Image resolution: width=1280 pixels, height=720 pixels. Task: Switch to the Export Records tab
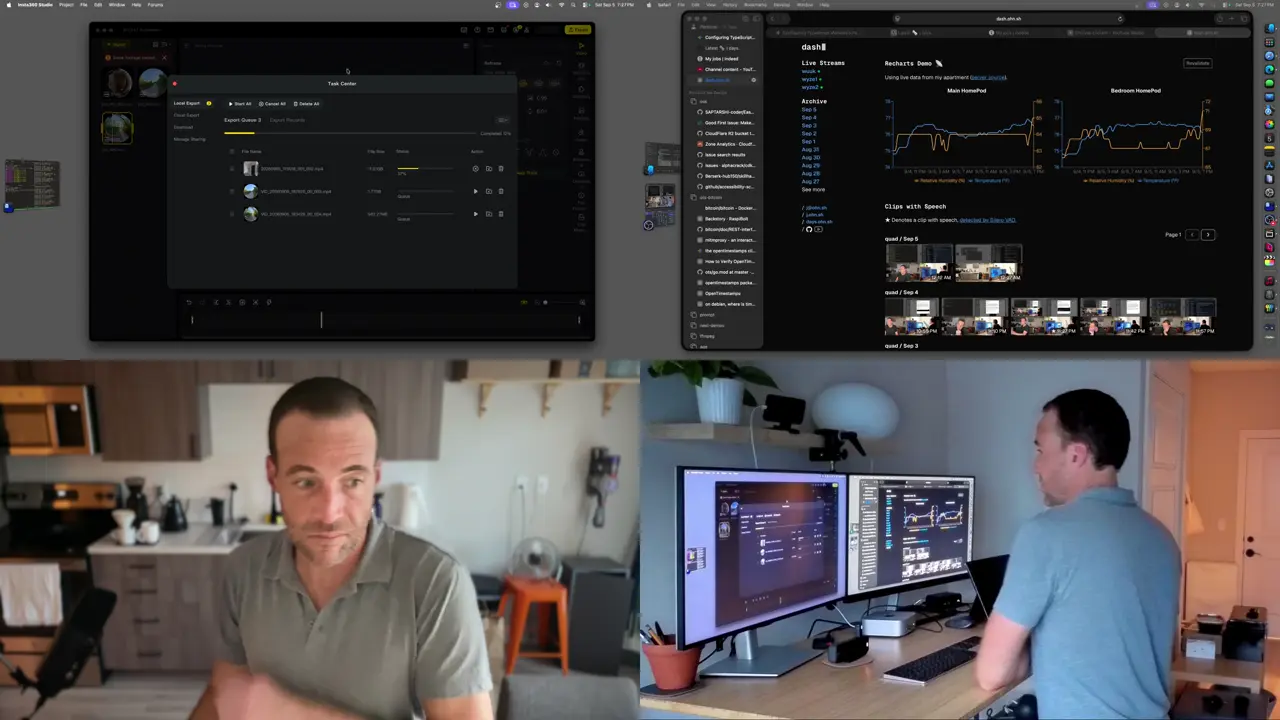pyautogui.click(x=287, y=120)
